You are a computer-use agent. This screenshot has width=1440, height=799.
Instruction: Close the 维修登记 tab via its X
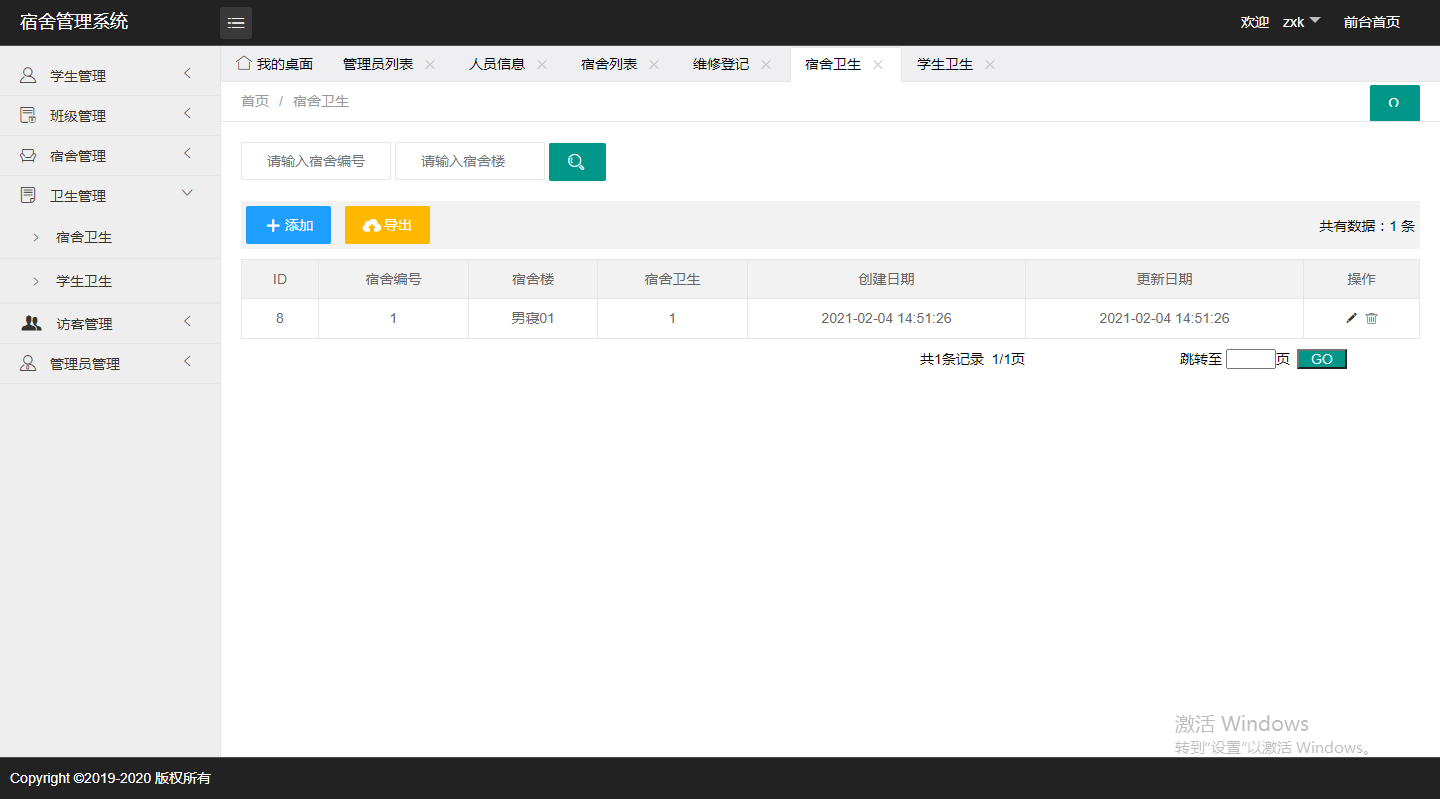tap(766, 64)
